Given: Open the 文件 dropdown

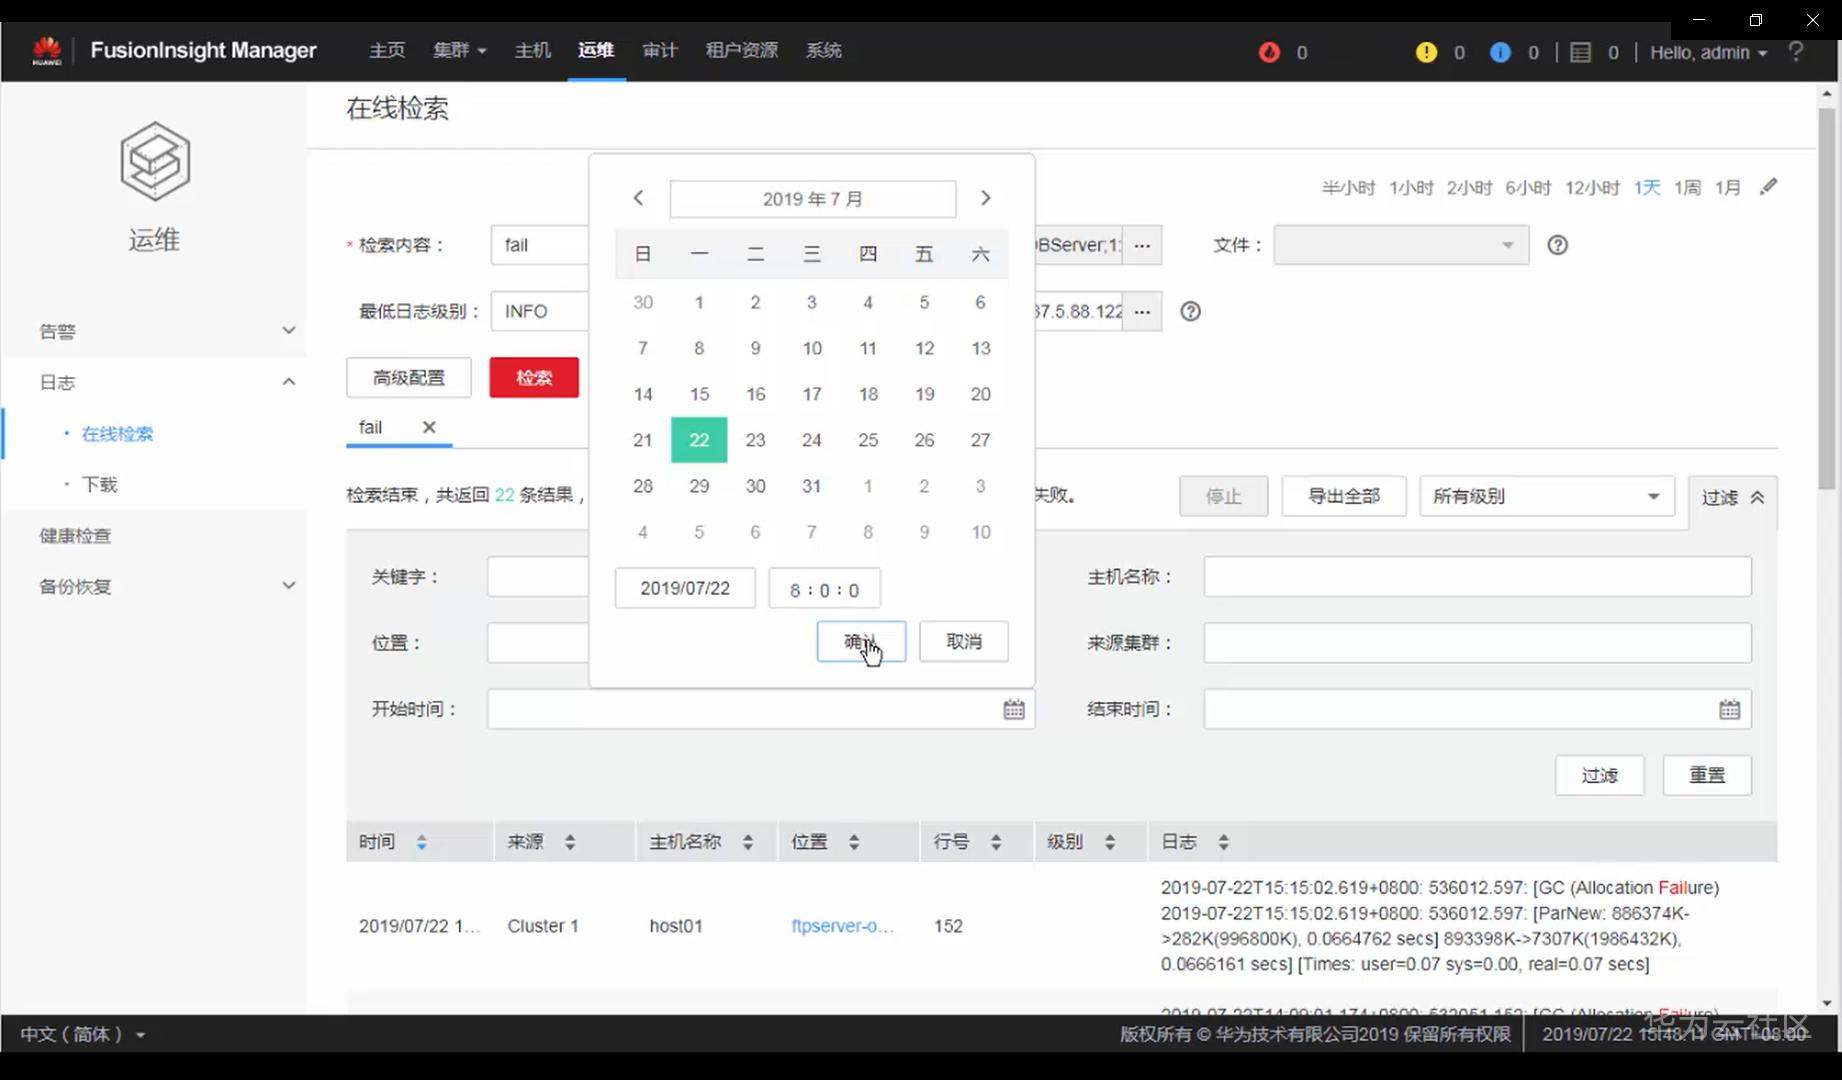Looking at the screenshot, I should coord(1401,245).
